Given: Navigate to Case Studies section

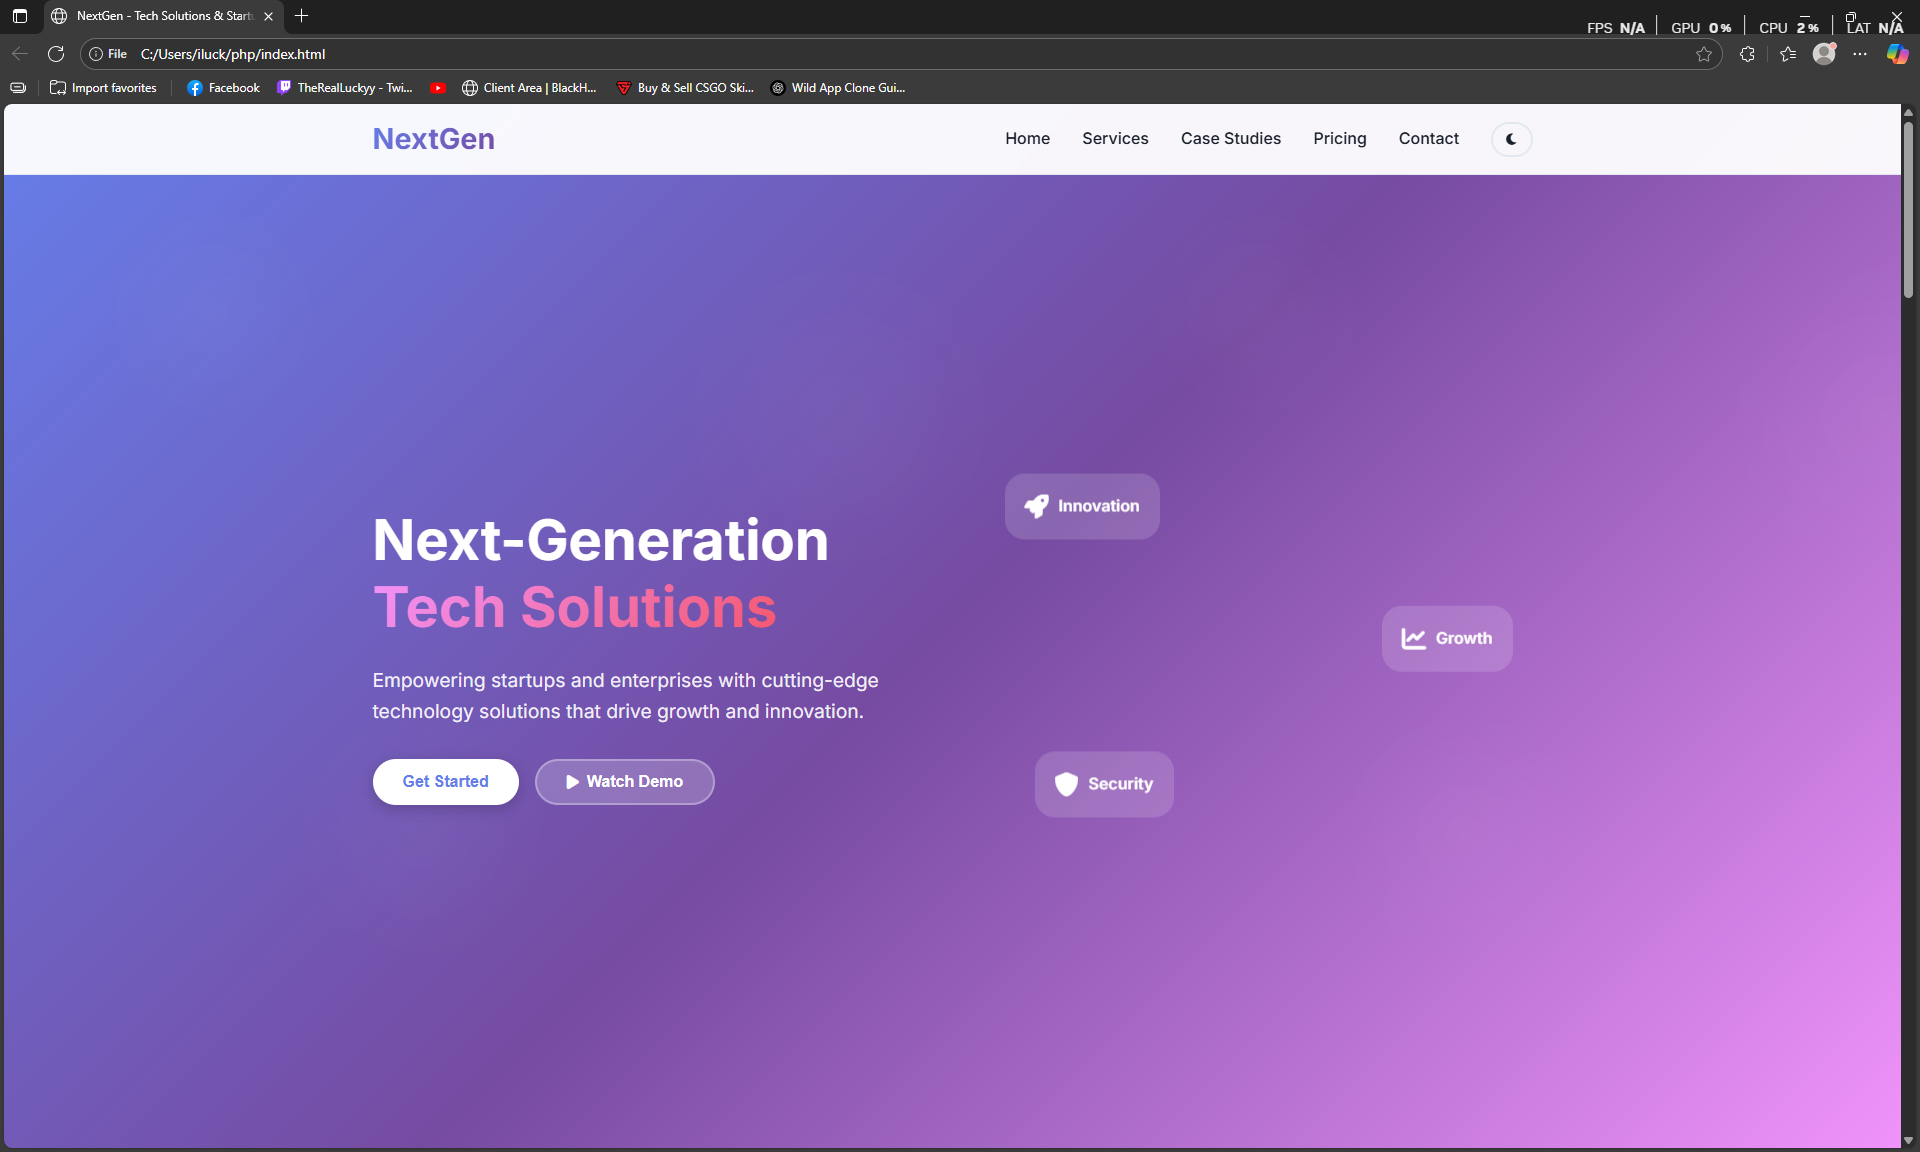Looking at the screenshot, I should [x=1230, y=138].
